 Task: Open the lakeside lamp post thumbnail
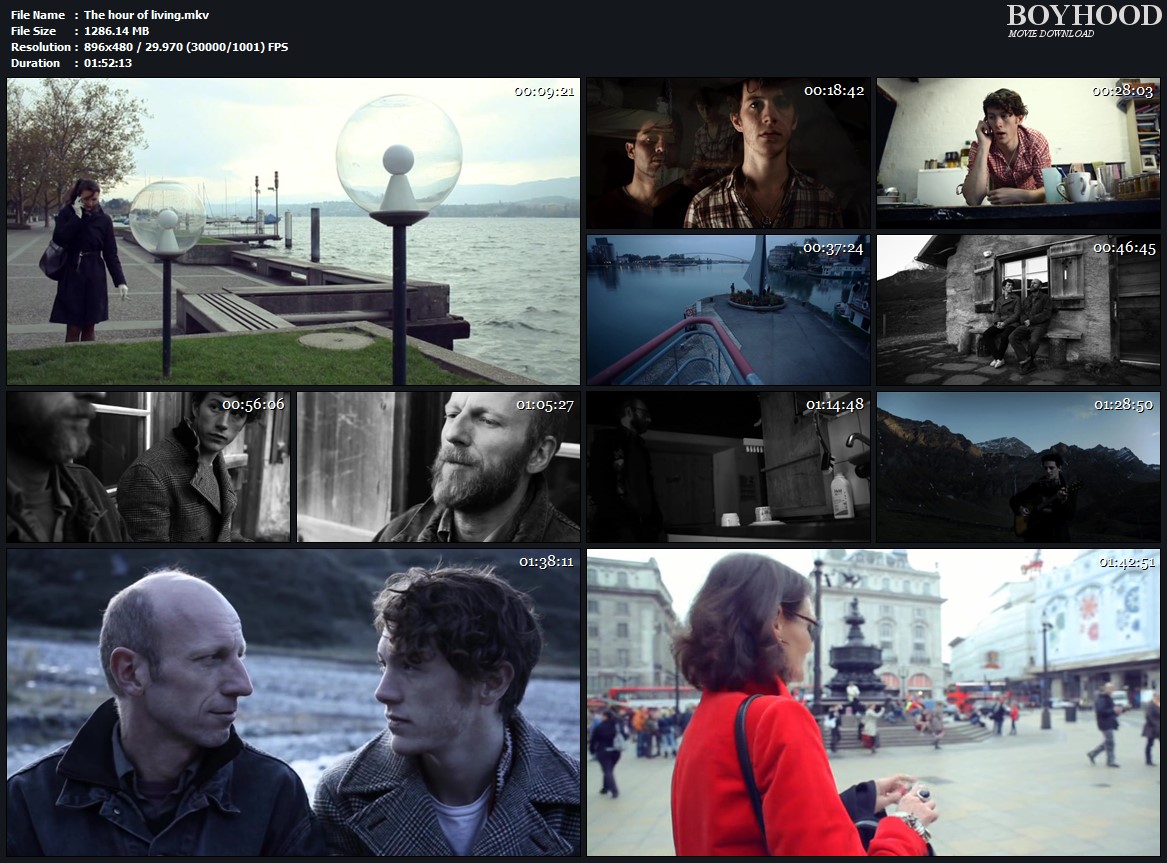point(293,232)
